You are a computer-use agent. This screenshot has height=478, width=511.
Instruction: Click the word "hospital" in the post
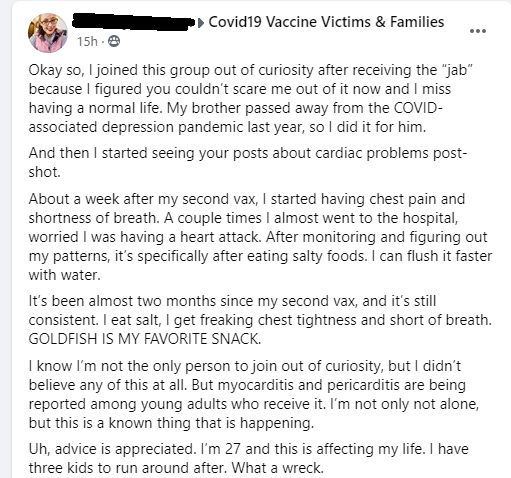pos(430,218)
